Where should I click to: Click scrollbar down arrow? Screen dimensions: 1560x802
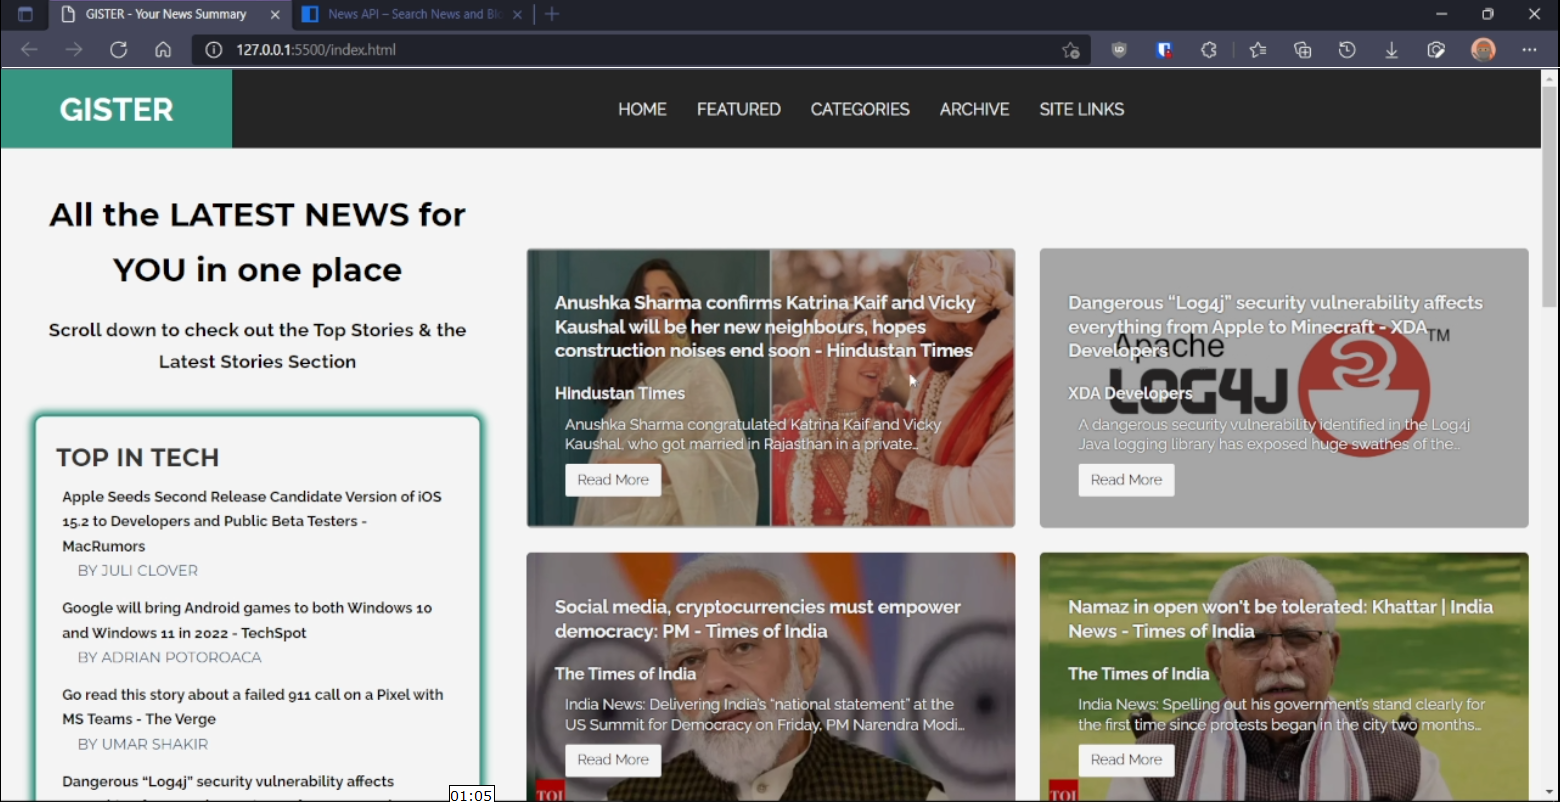pos(1549,792)
